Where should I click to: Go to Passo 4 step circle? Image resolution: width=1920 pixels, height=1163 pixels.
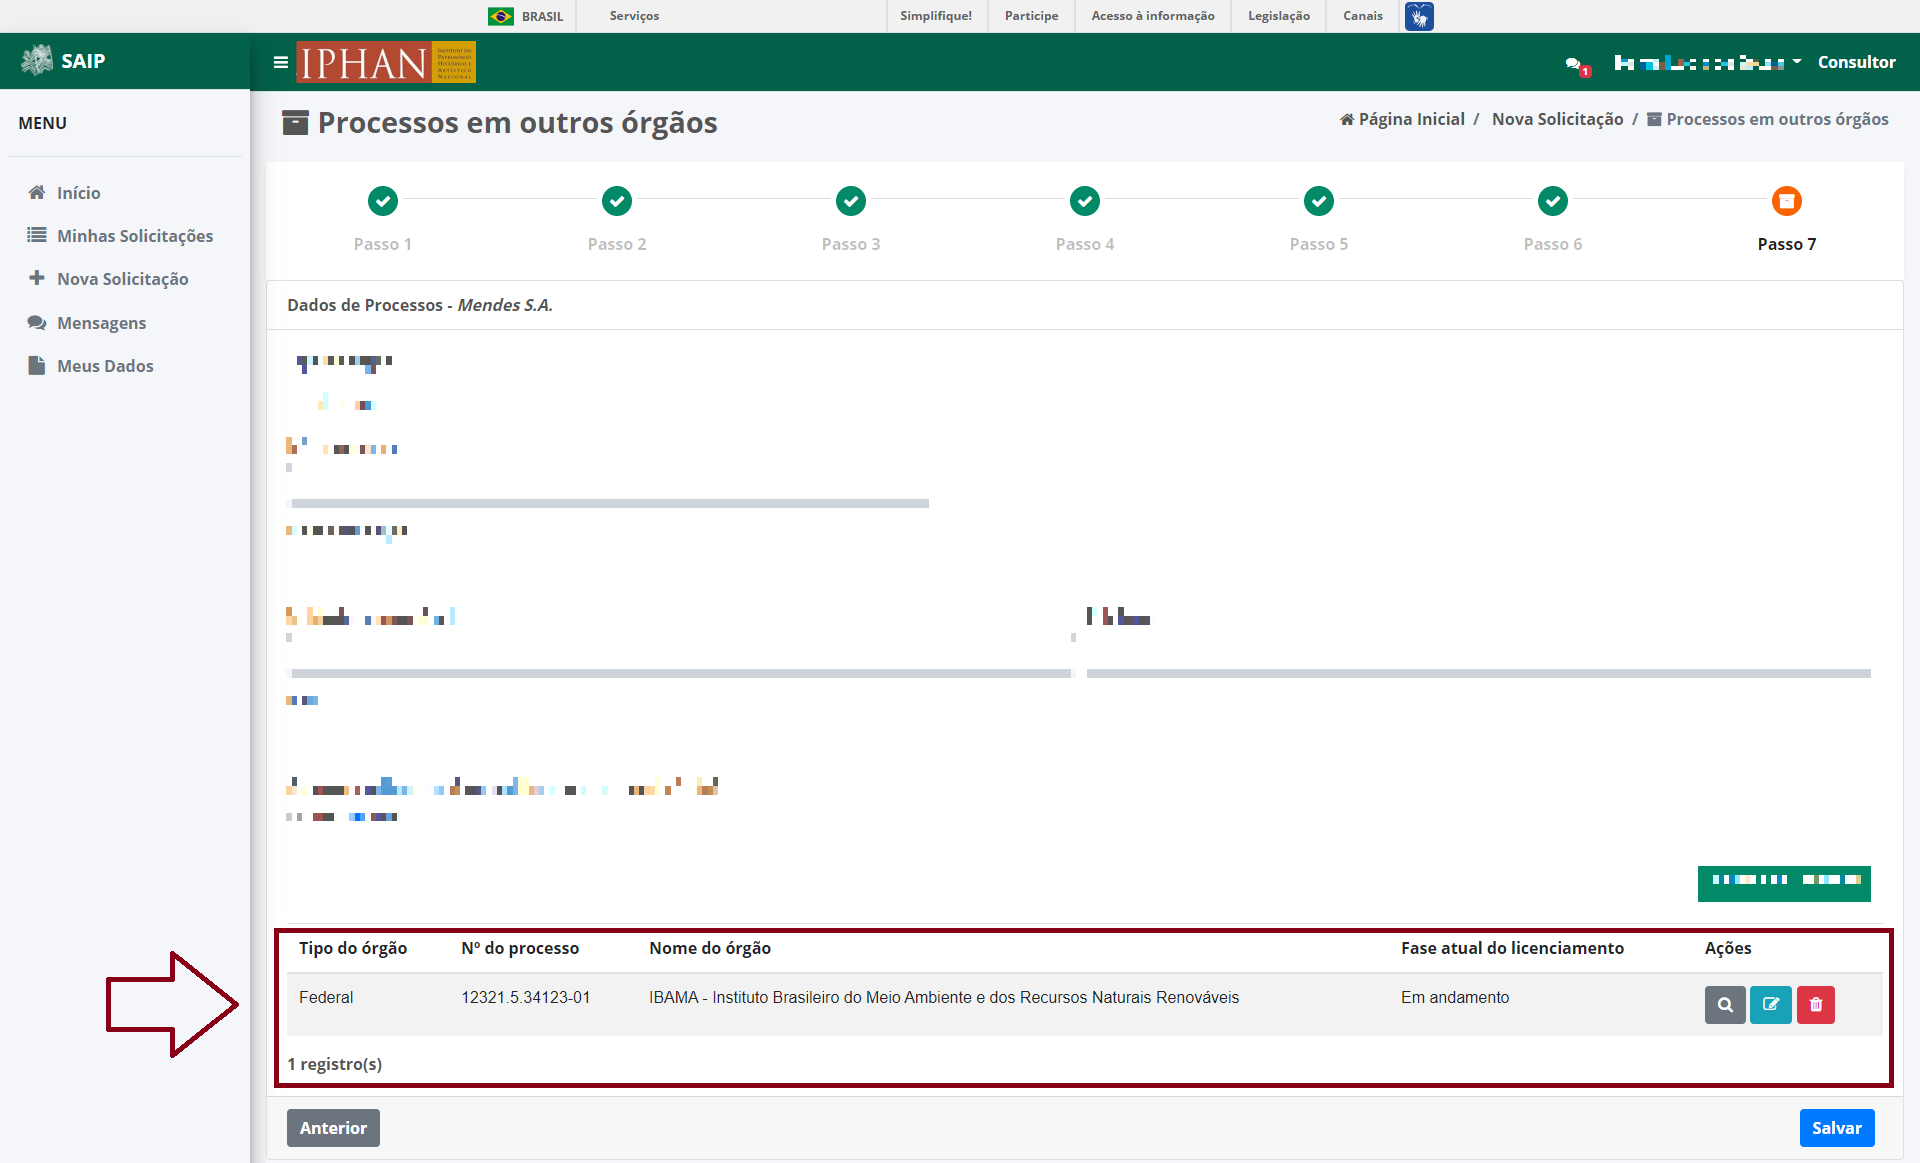click(x=1085, y=201)
